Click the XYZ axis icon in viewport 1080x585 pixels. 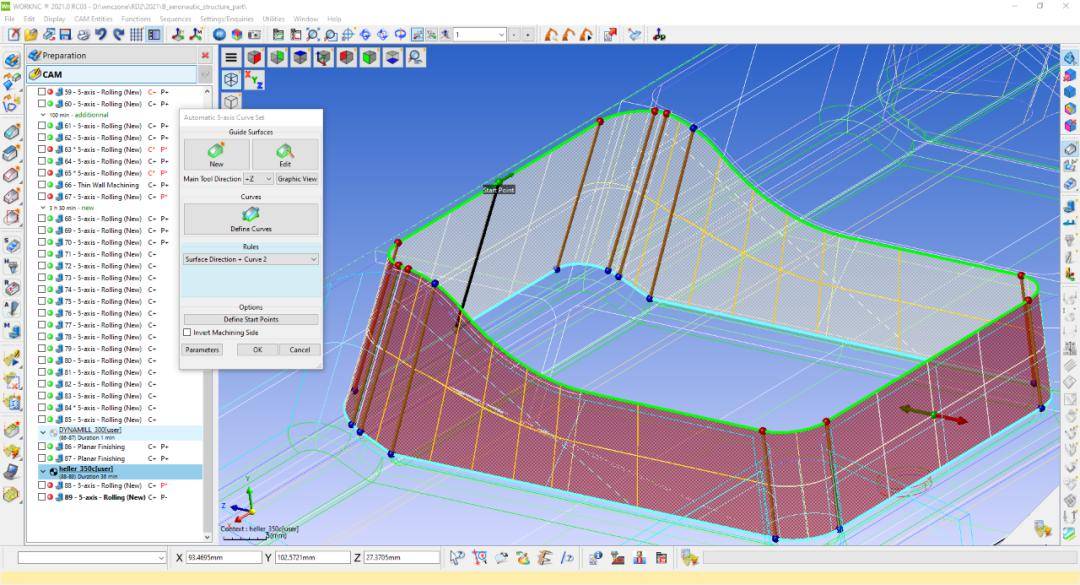tap(254, 80)
